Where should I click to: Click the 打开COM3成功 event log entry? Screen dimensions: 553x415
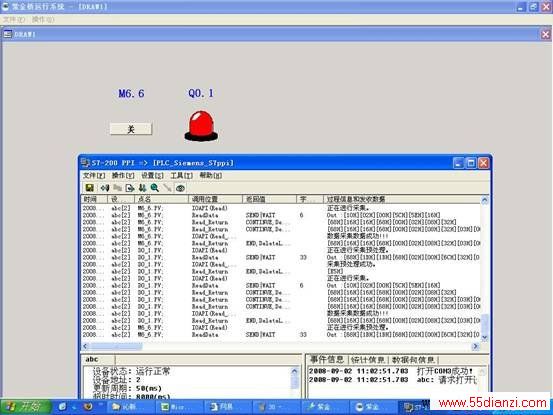coord(391,371)
